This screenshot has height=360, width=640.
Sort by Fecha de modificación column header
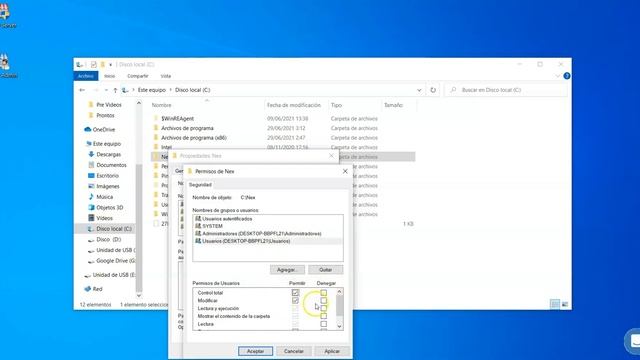(296, 105)
